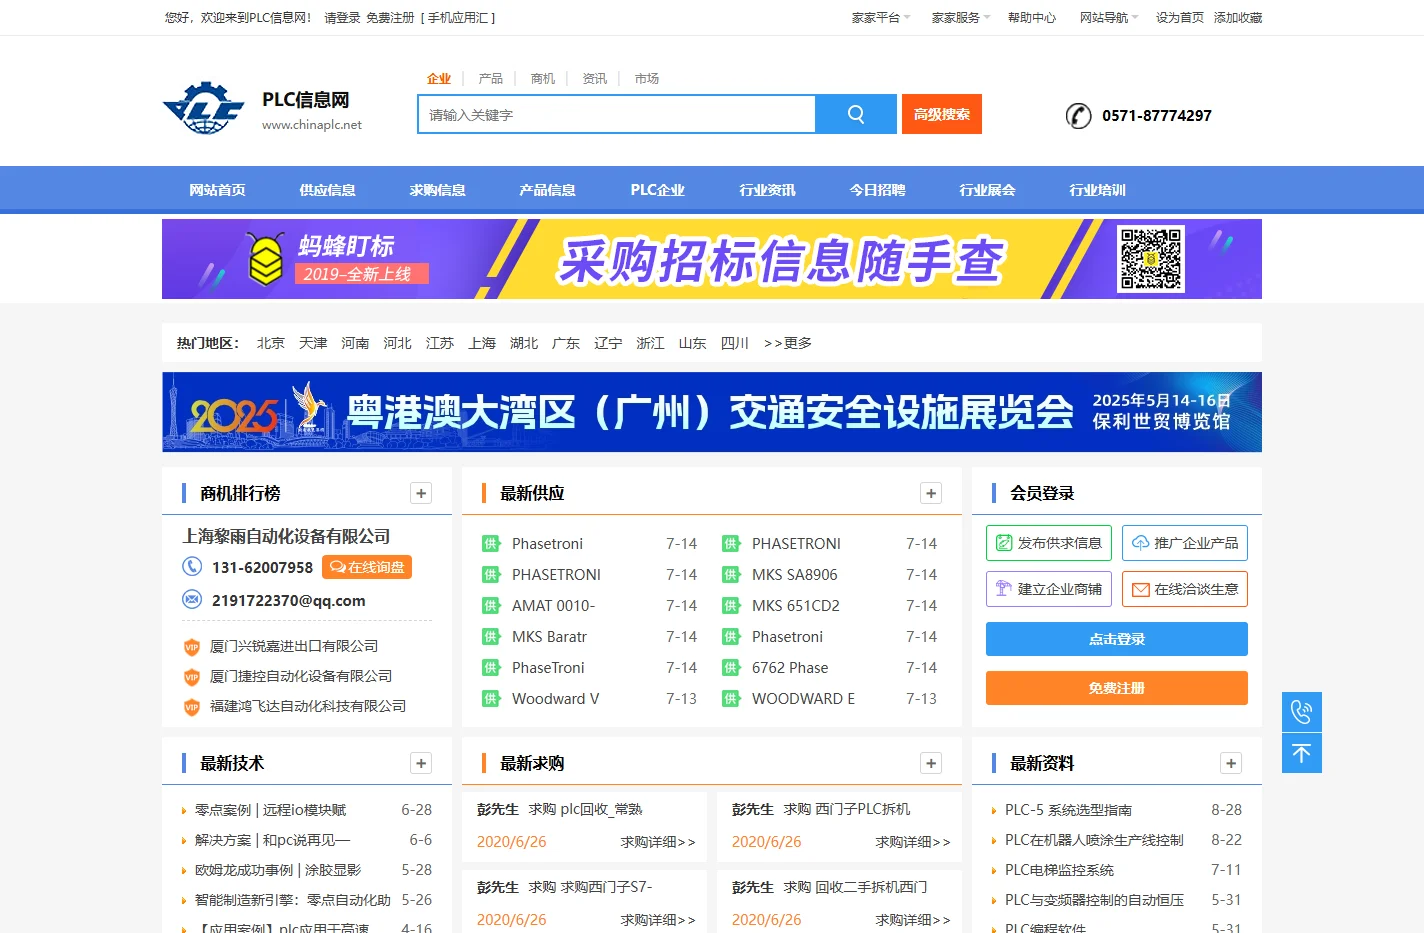The image size is (1424, 933).
Task: Click supply icon beside 6762 Phase
Action: coord(731,668)
